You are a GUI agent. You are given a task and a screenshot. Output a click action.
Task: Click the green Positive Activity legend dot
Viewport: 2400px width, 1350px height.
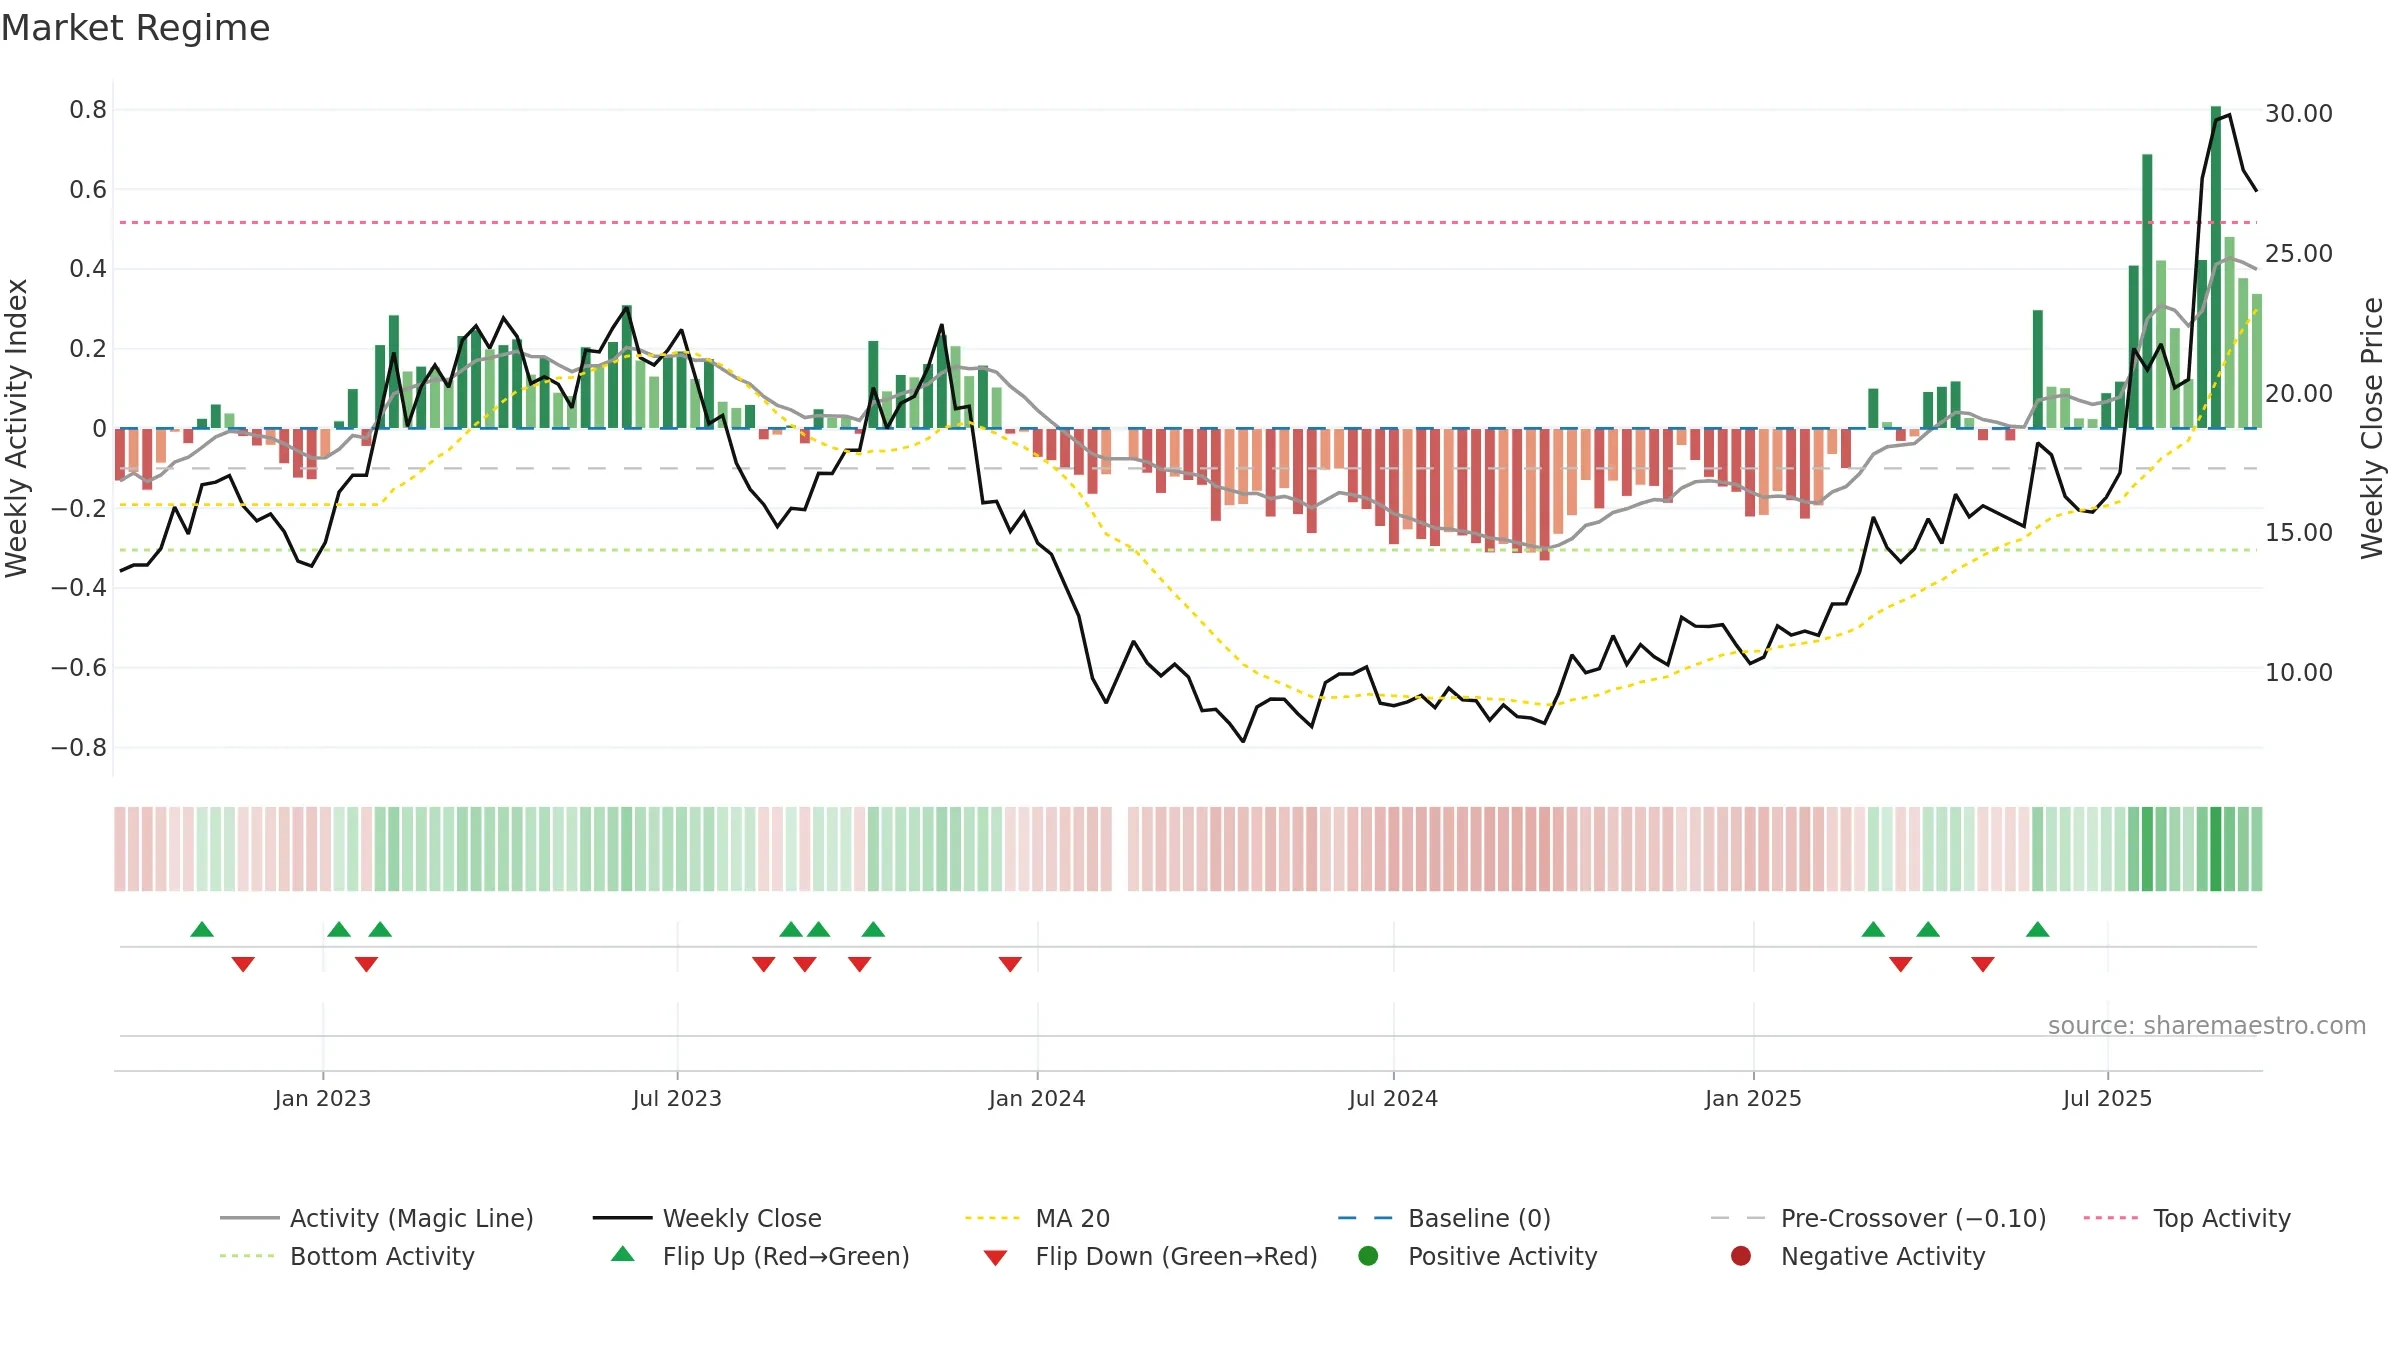coord(1369,1255)
